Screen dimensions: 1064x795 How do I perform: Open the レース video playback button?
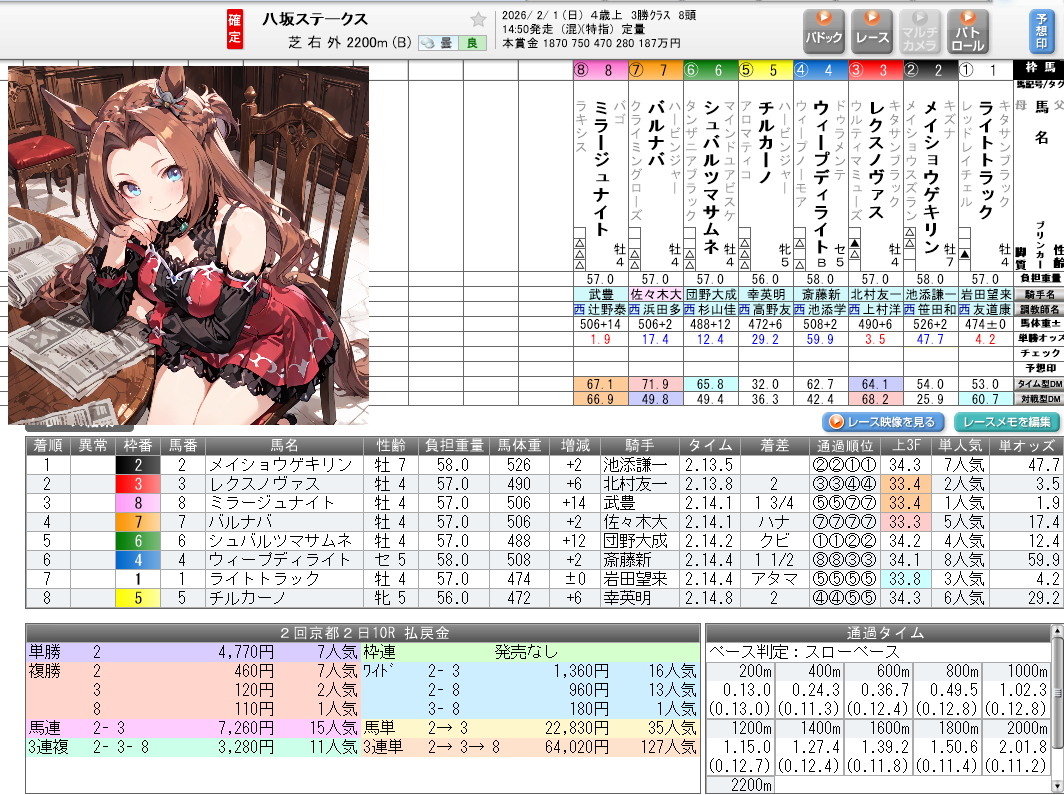click(872, 31)
